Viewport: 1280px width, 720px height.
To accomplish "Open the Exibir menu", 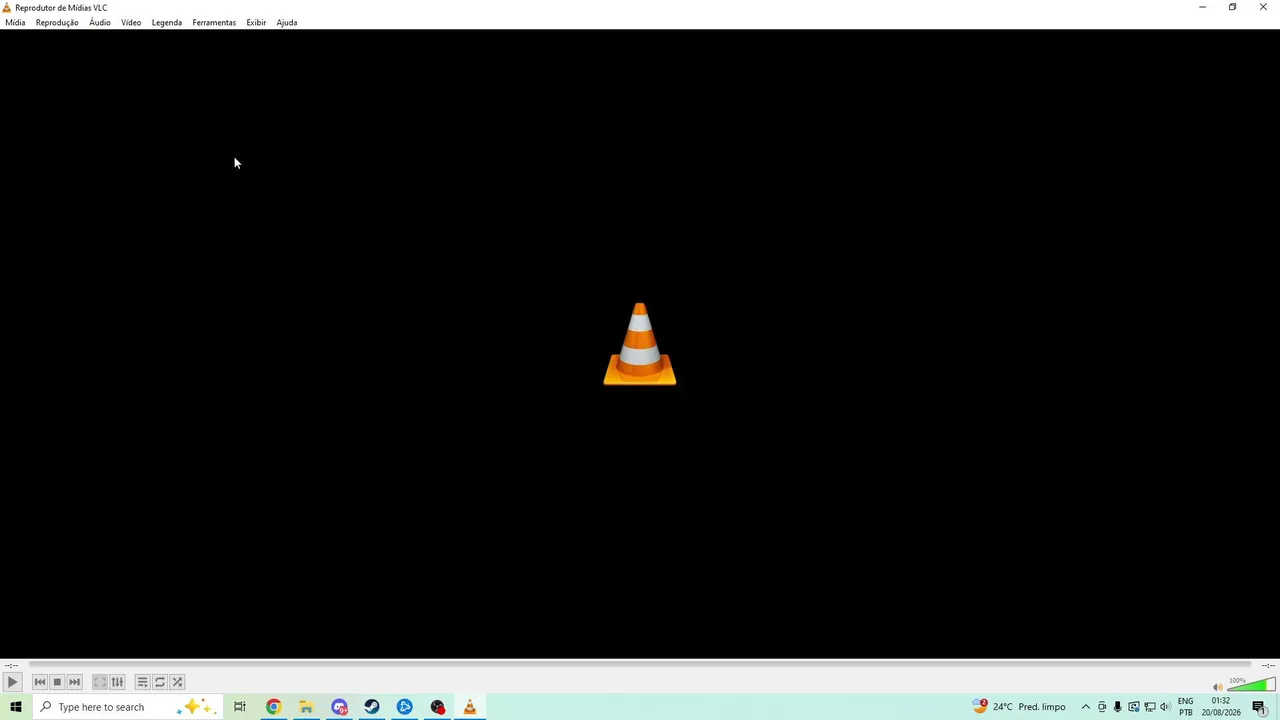I will coord(256,22).
